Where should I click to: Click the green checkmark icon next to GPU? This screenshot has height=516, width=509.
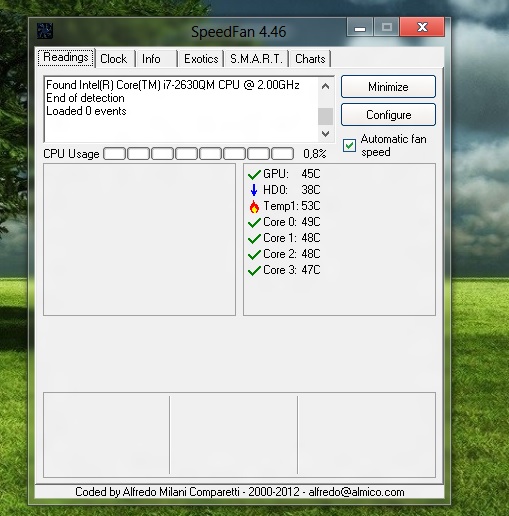pyautogui.click(x=254, y=174)
